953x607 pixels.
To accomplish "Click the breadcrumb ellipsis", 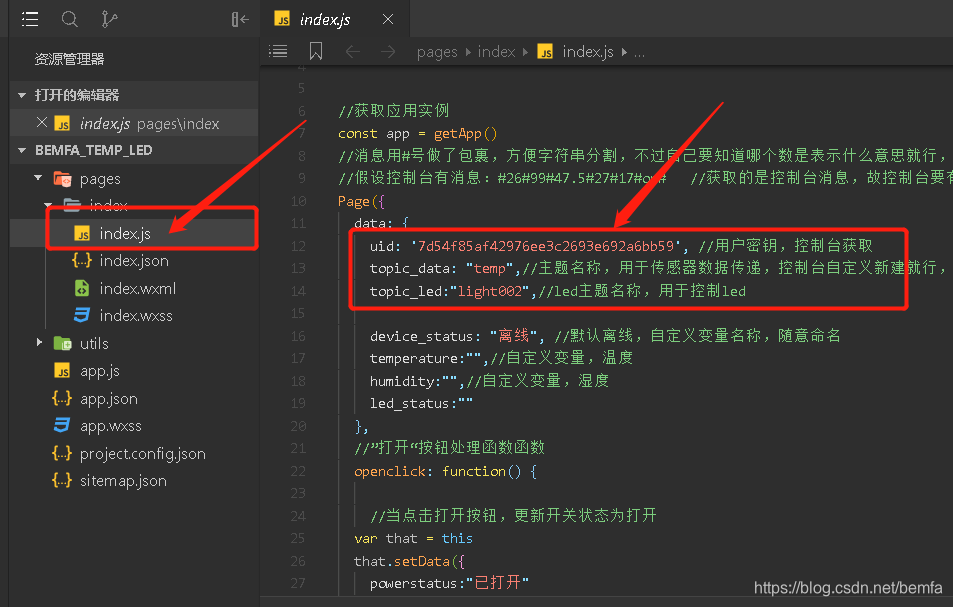I will coord(639,53).
